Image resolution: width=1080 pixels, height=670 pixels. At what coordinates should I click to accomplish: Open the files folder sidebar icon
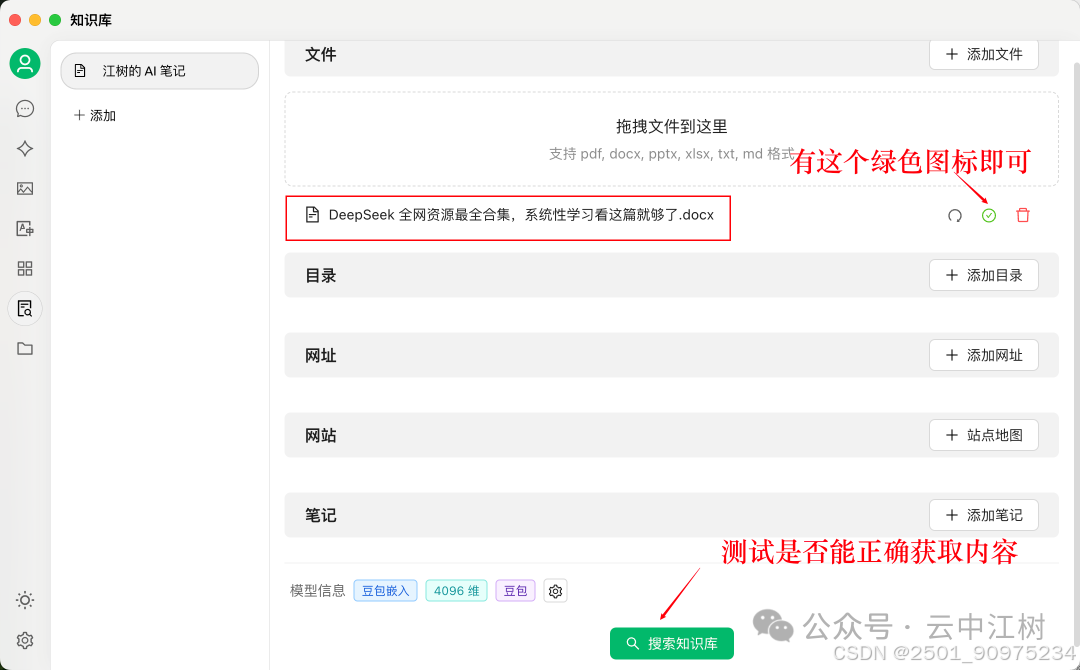[25, 348]
